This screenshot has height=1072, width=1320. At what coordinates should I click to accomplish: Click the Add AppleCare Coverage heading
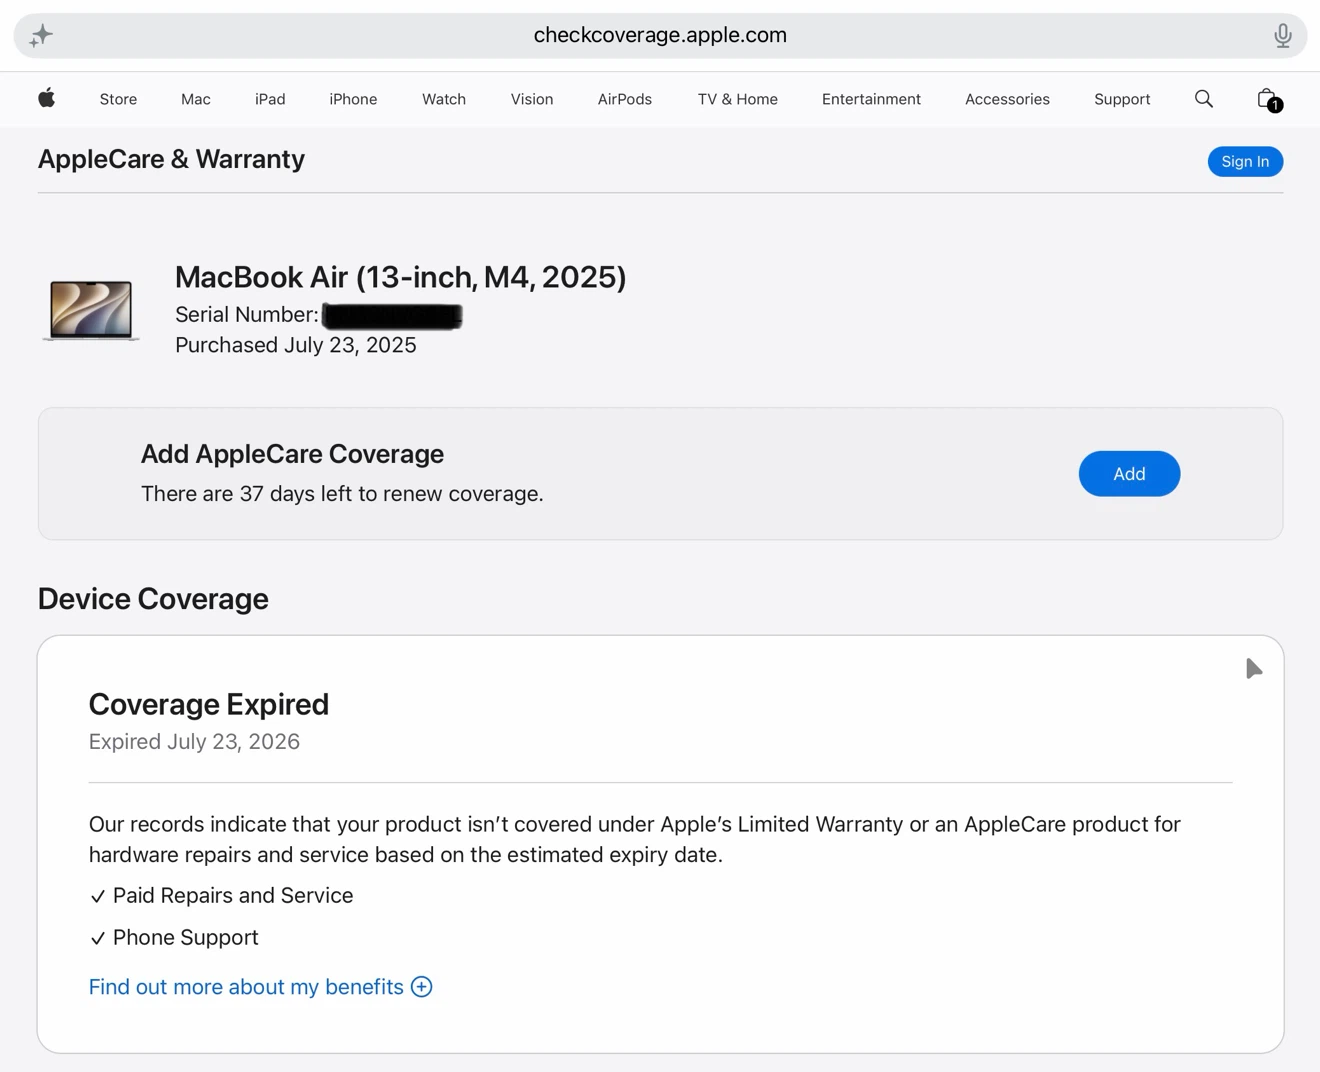(292, 454)
